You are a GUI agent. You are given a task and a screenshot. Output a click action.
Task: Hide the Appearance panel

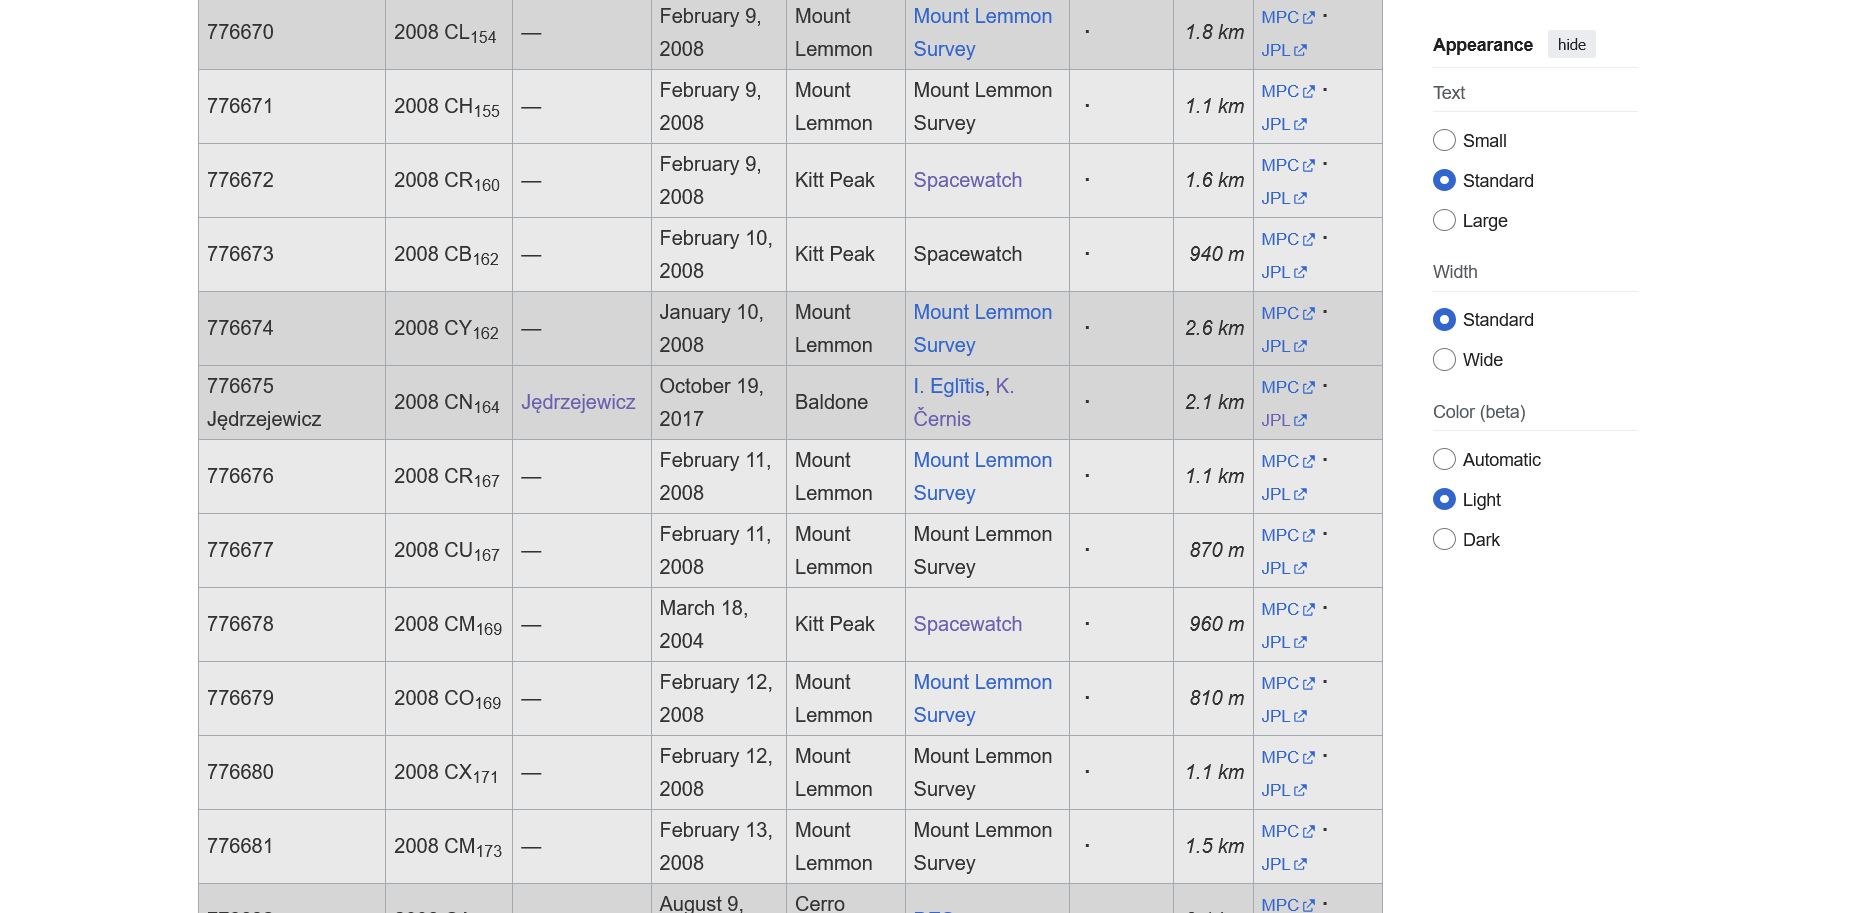1571,45
